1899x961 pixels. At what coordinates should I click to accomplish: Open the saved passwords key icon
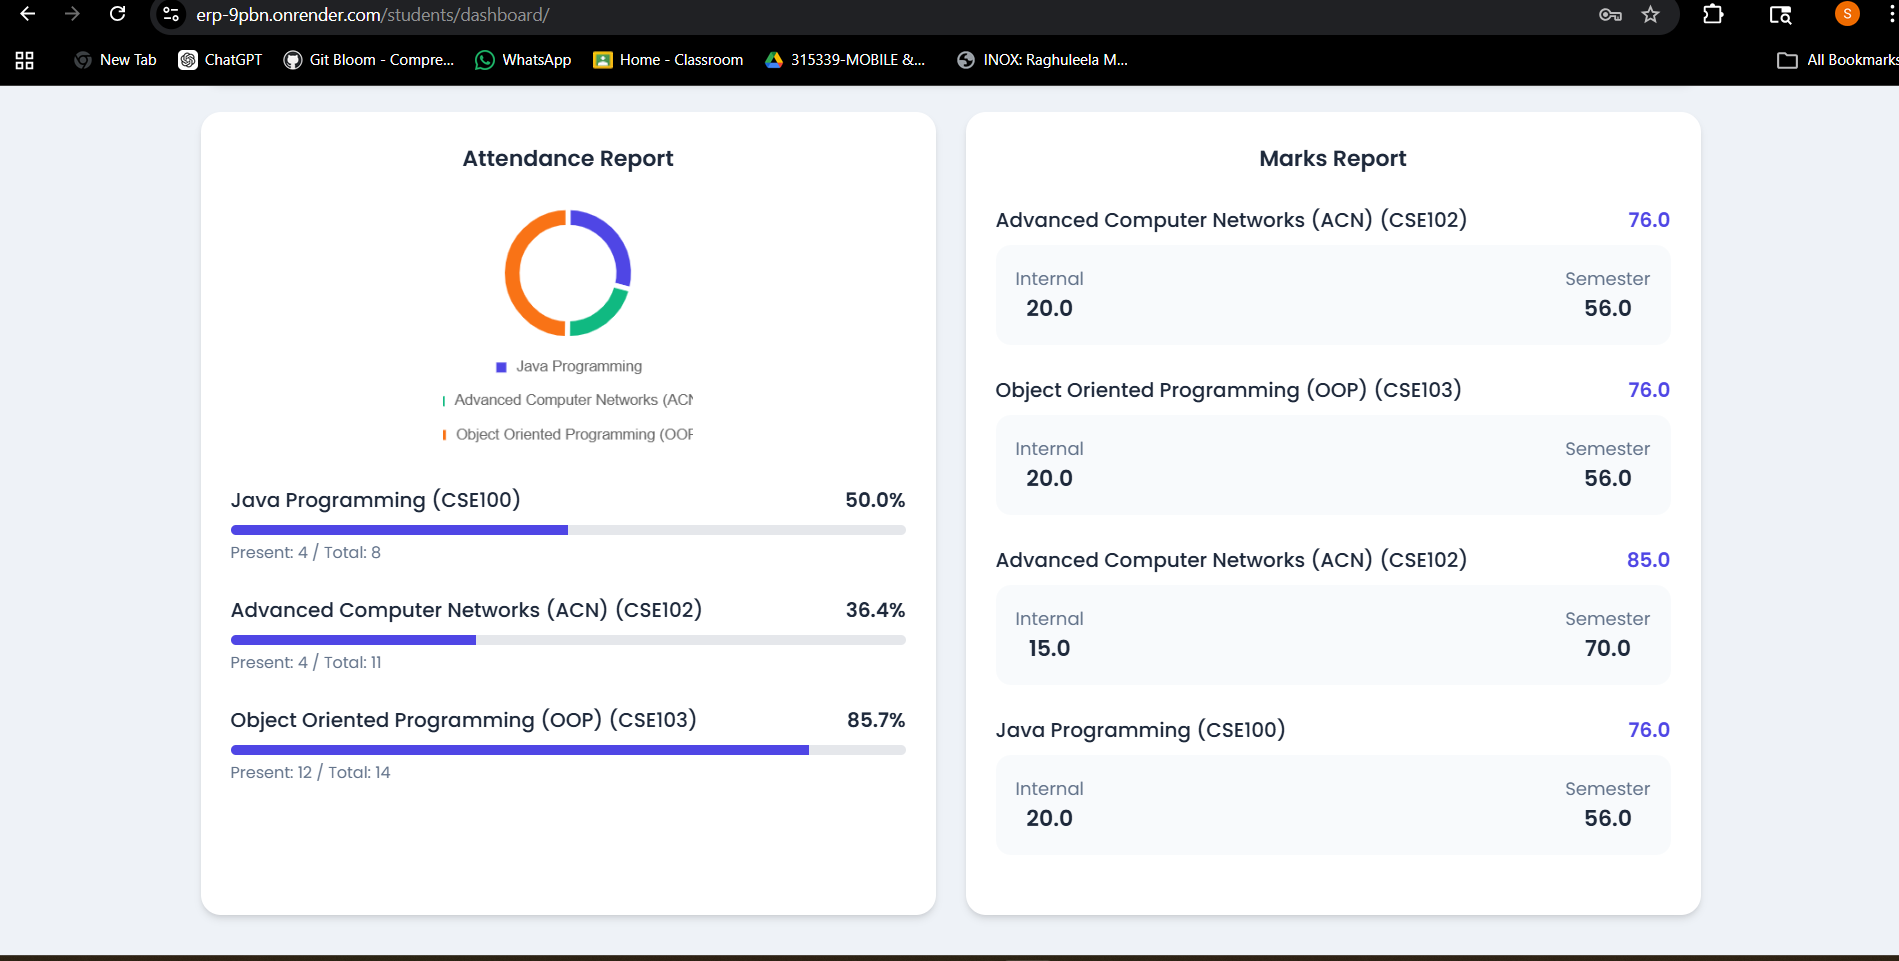[1610, 14]
